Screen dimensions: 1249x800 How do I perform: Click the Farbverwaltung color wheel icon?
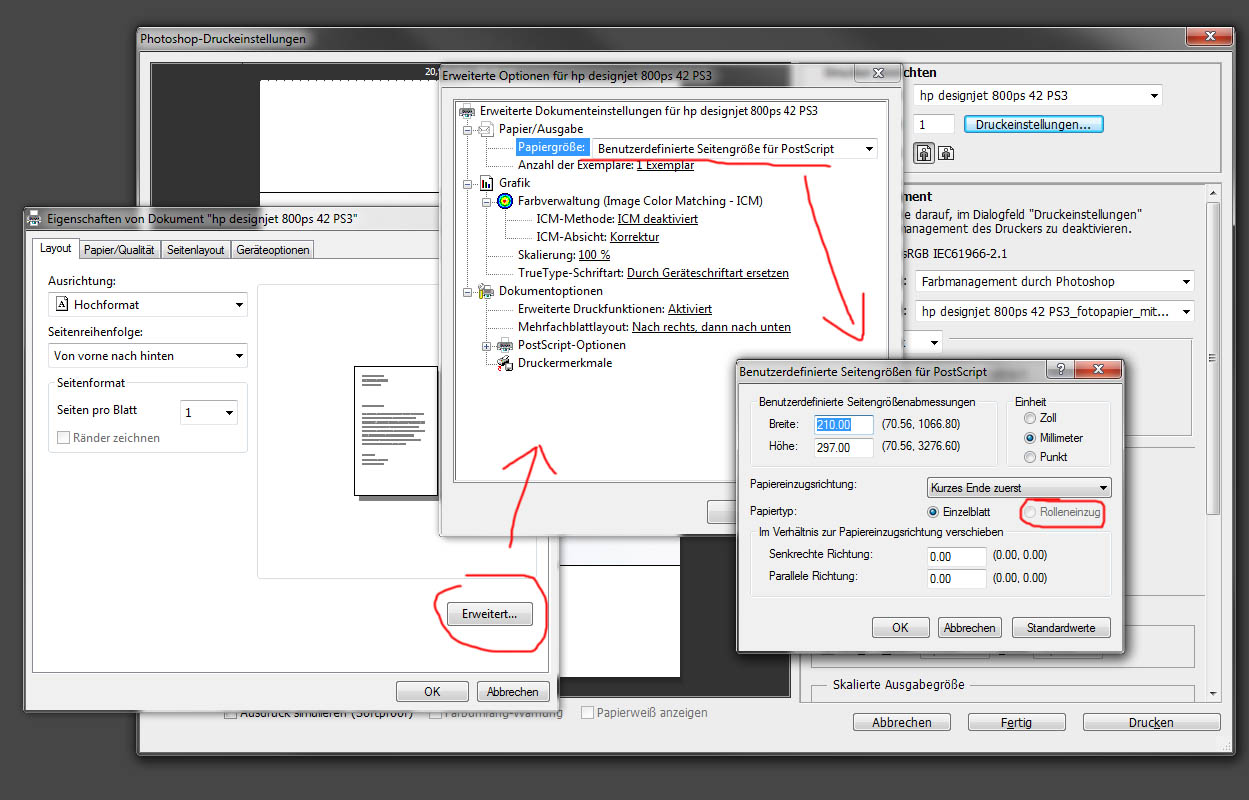tap(505, 201)
